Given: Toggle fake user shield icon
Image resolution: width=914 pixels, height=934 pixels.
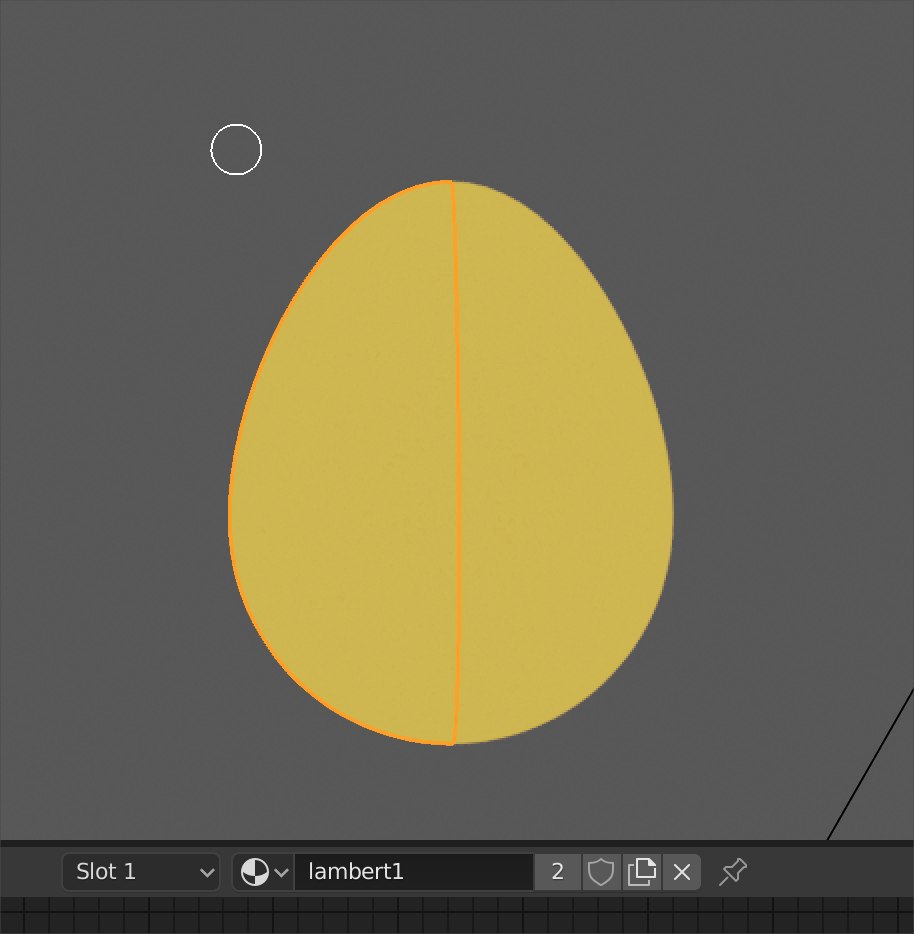Looking at the screenshot, I should click(x=601, y=872).
